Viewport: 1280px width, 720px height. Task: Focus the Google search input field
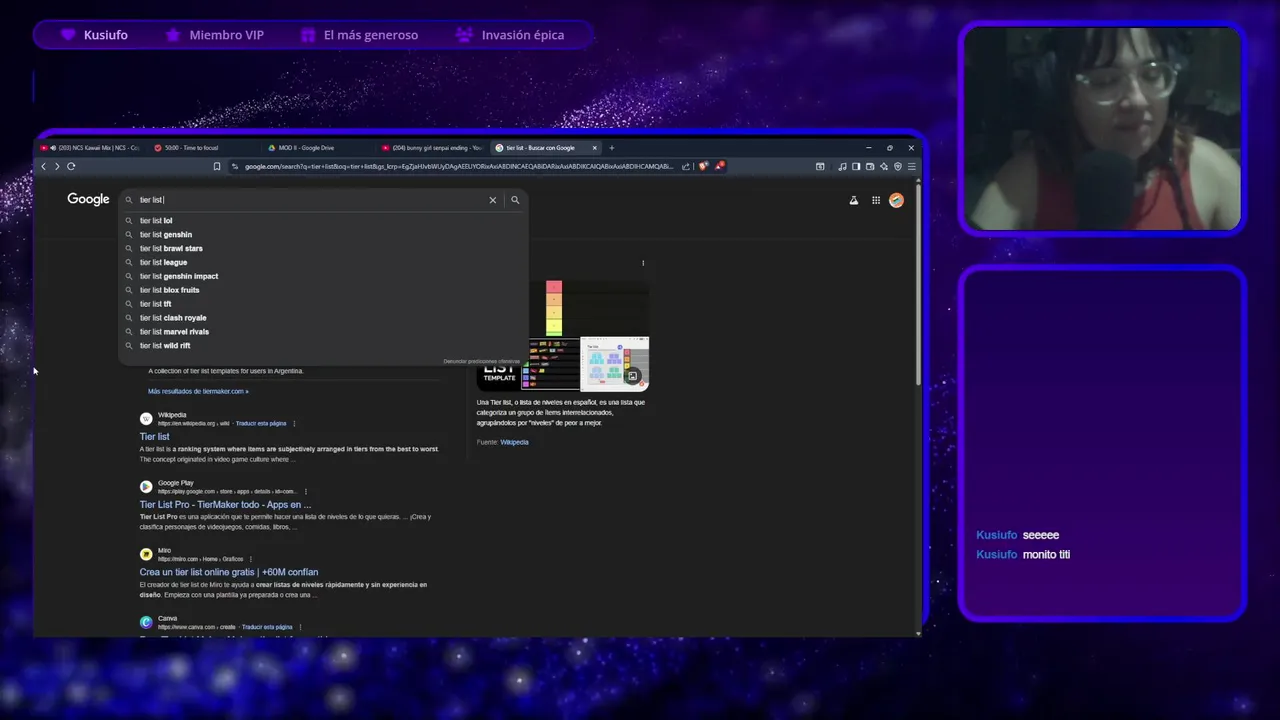tap(310, 200)
